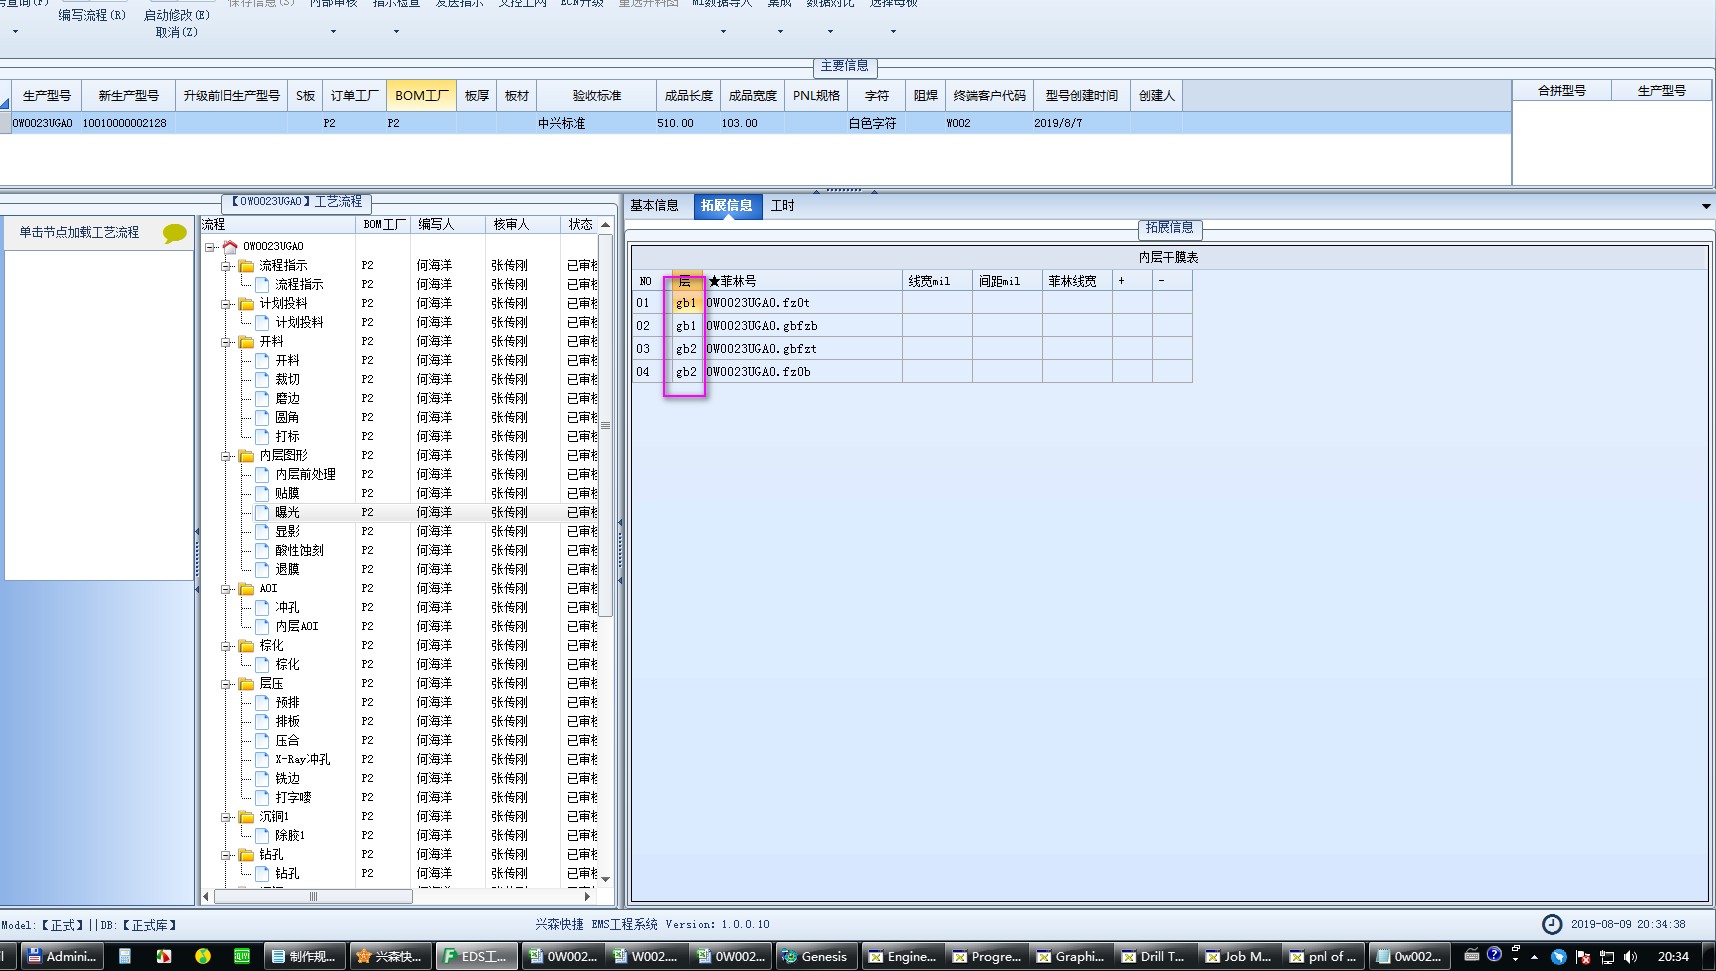Click the blue help question-mark tray icon
The height and width of the screenshot is (971, 1716).
point(1494,955)
